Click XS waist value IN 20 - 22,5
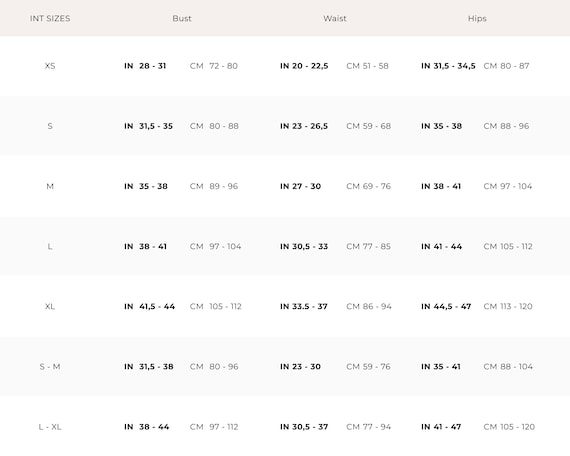 (x=304, y=66)
